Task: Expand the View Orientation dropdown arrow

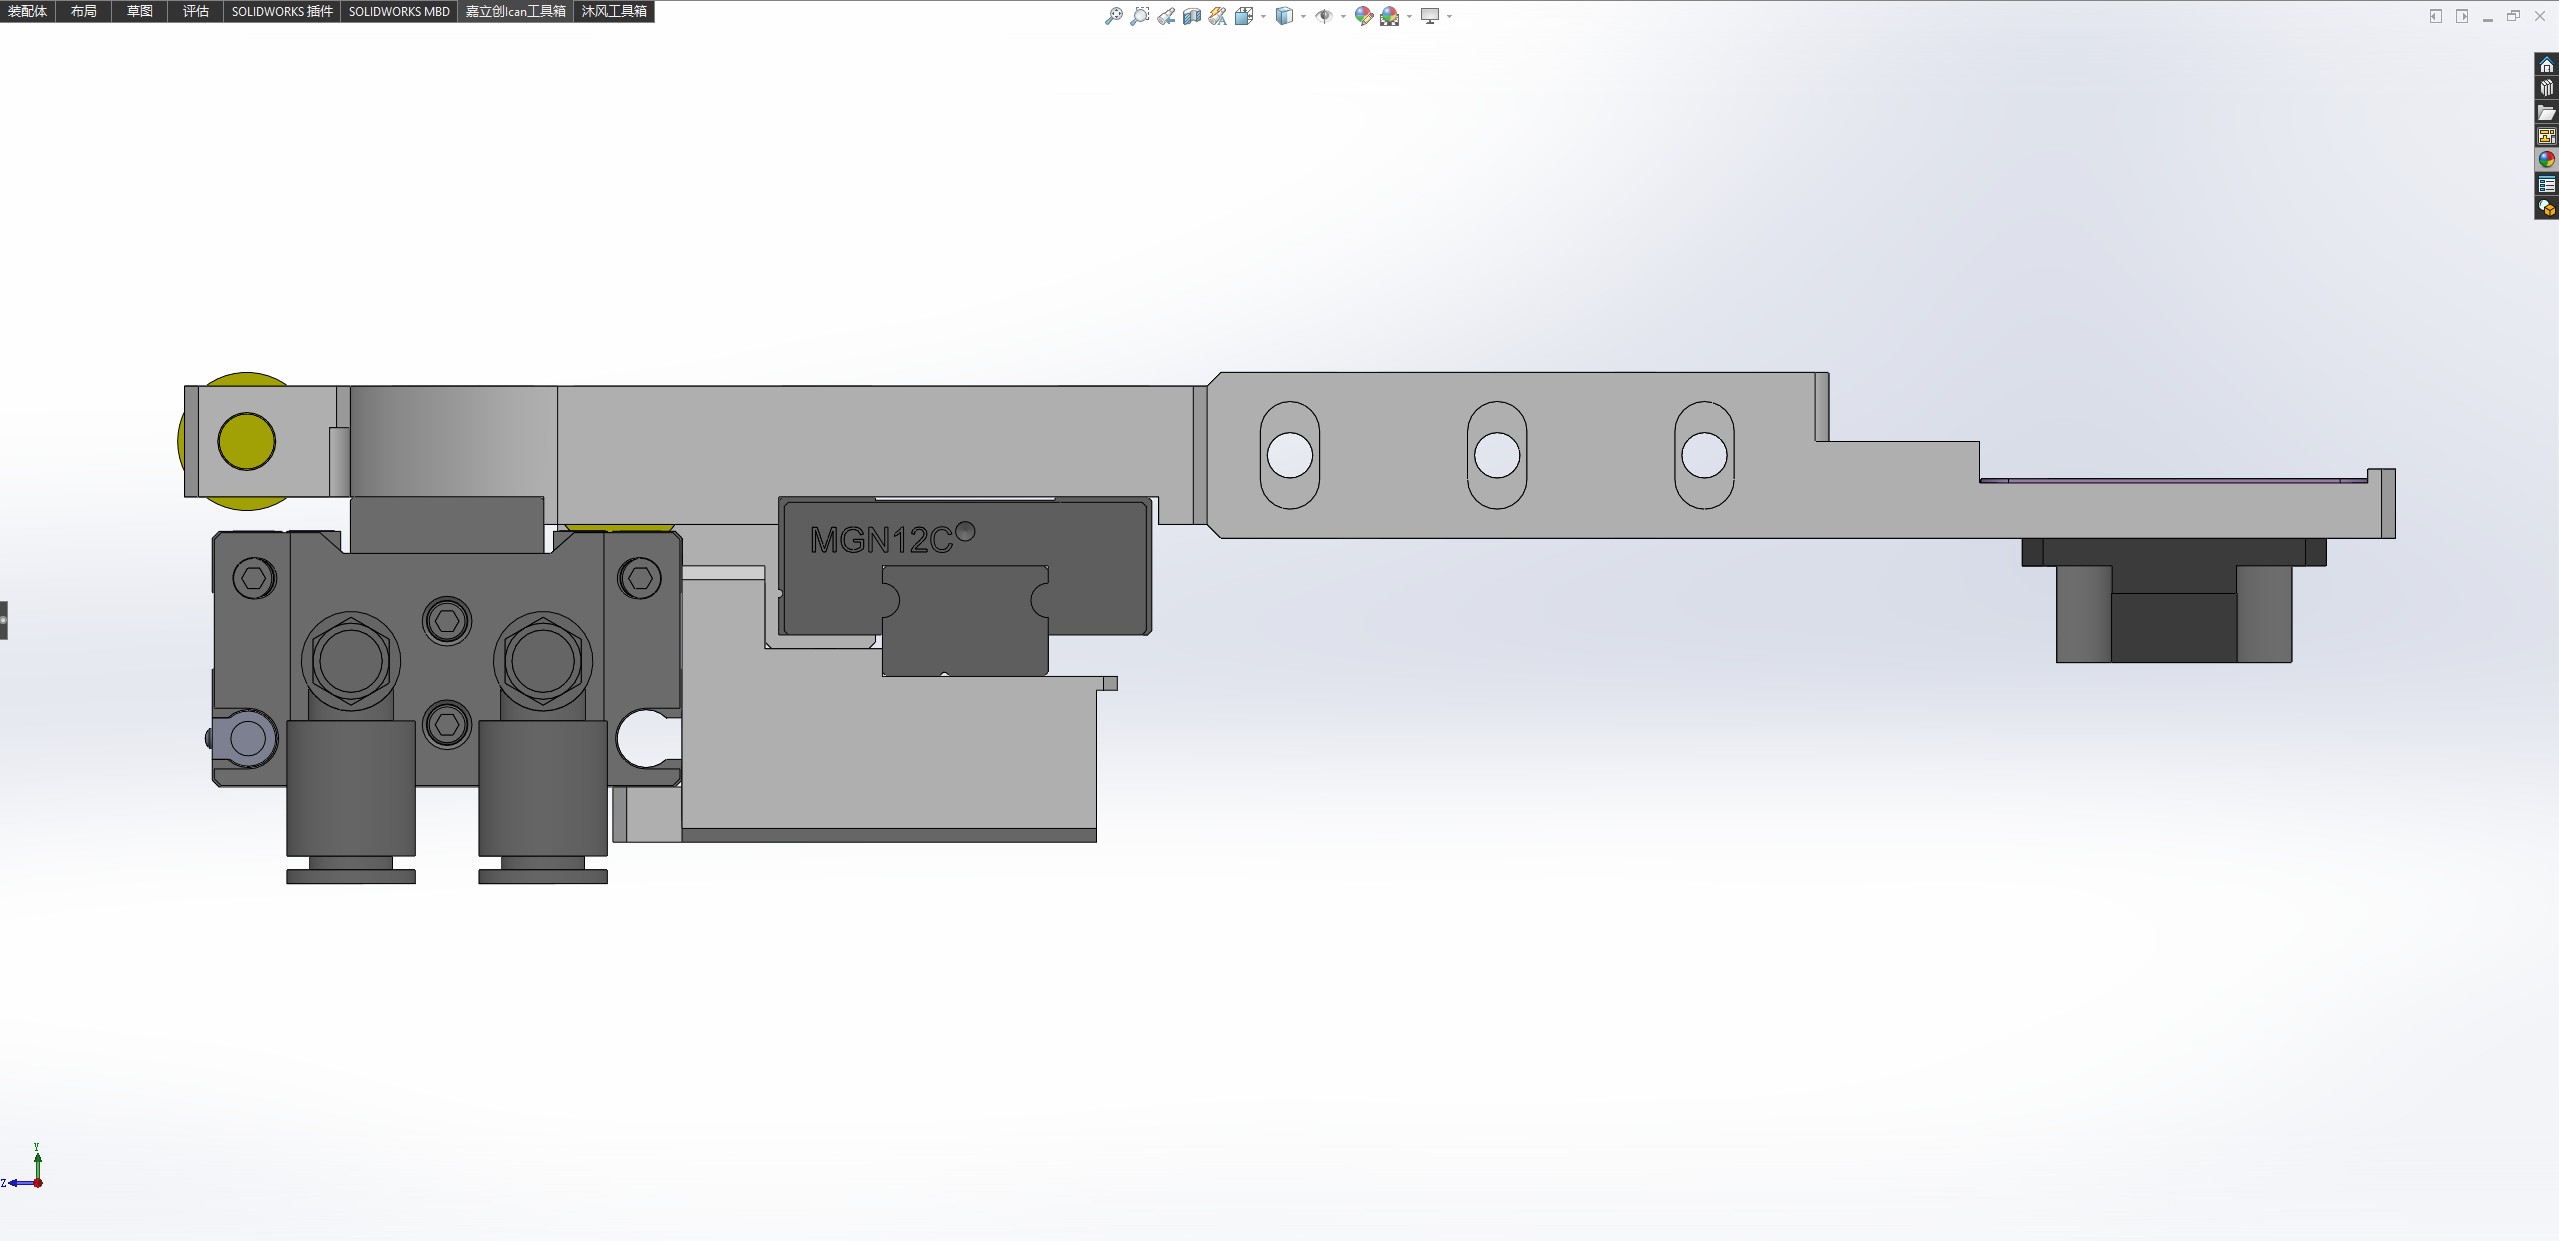Action: 1264,16
